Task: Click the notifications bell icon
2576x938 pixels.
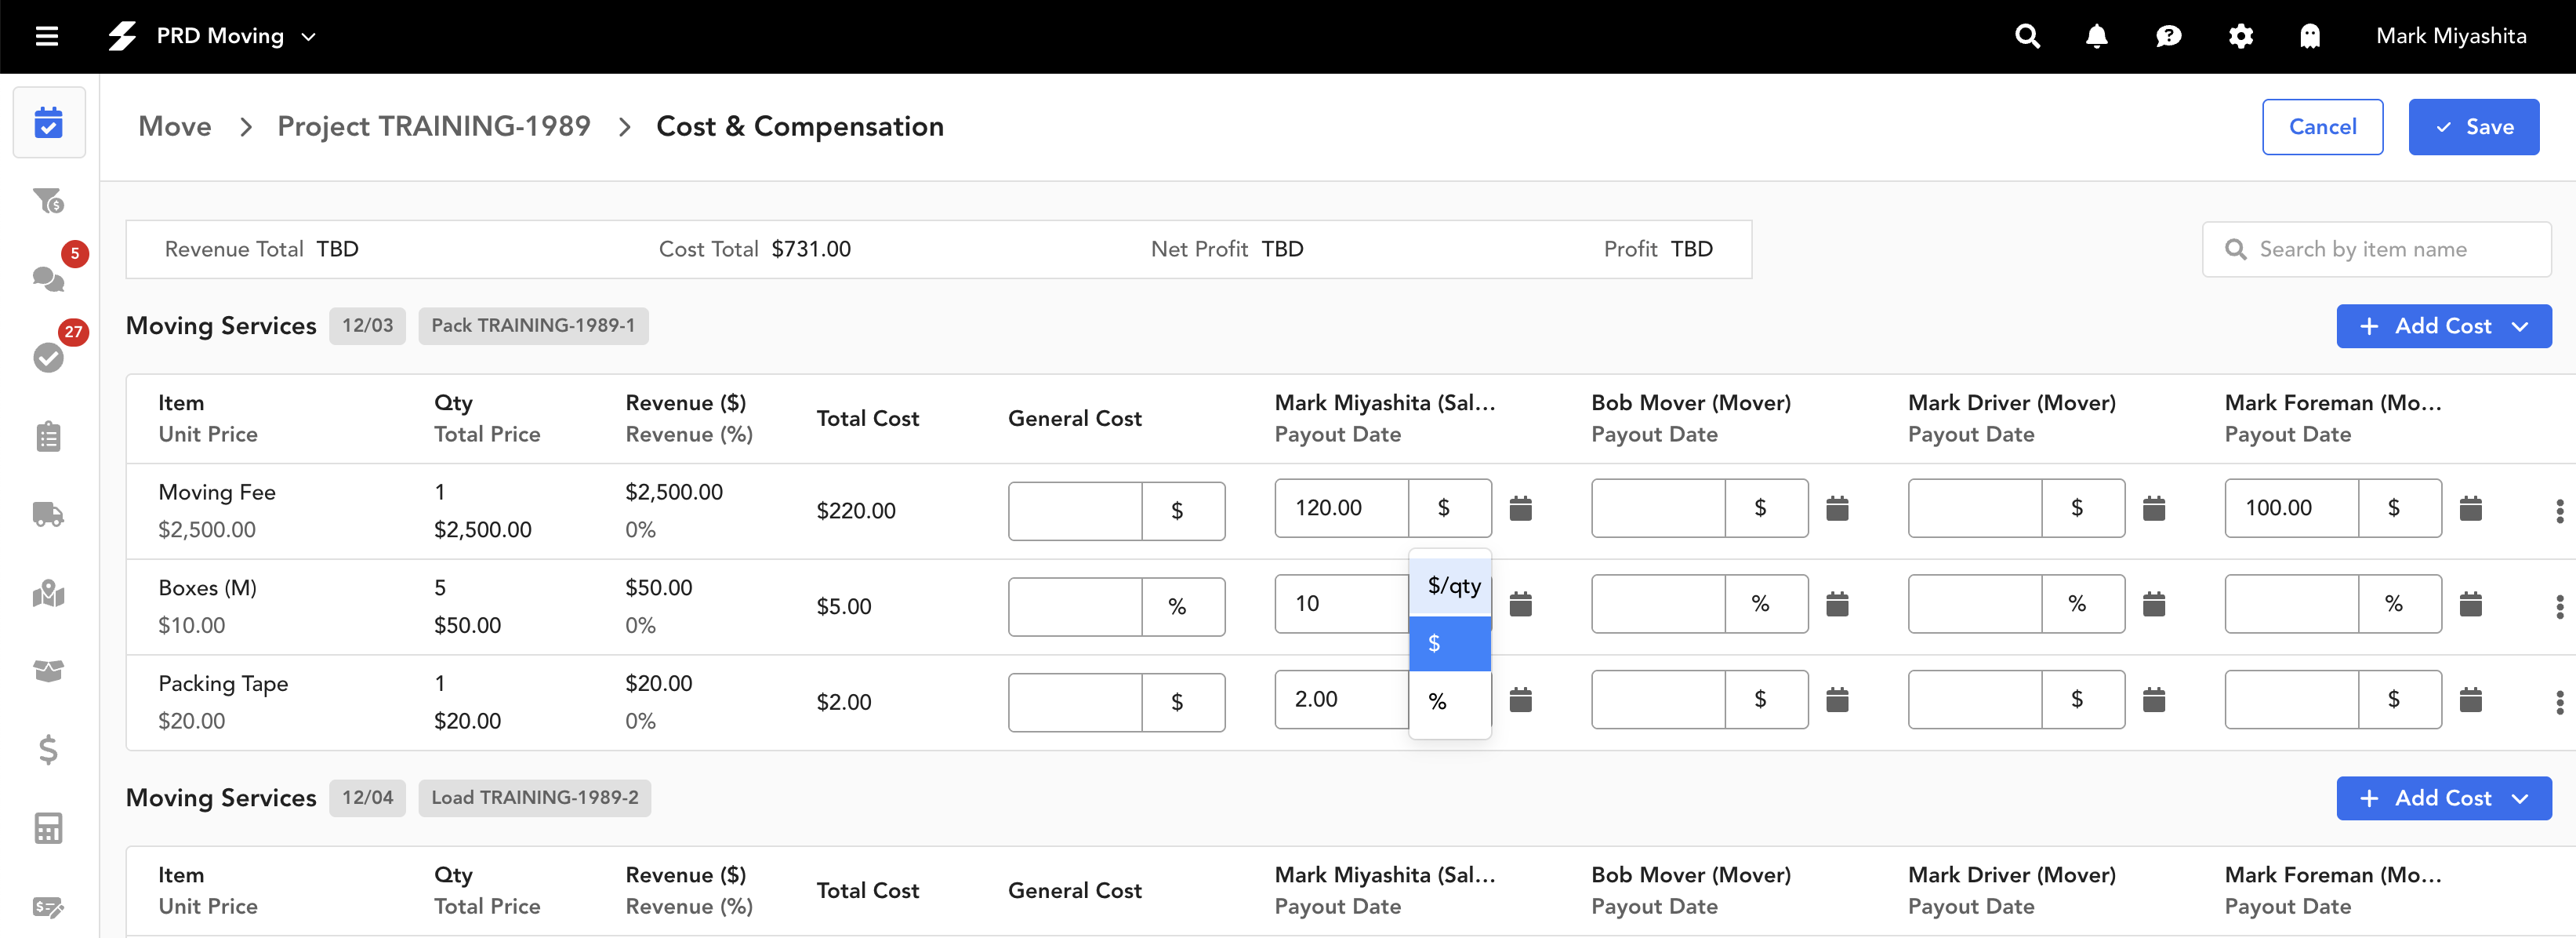Action: tap(2096, 37)
